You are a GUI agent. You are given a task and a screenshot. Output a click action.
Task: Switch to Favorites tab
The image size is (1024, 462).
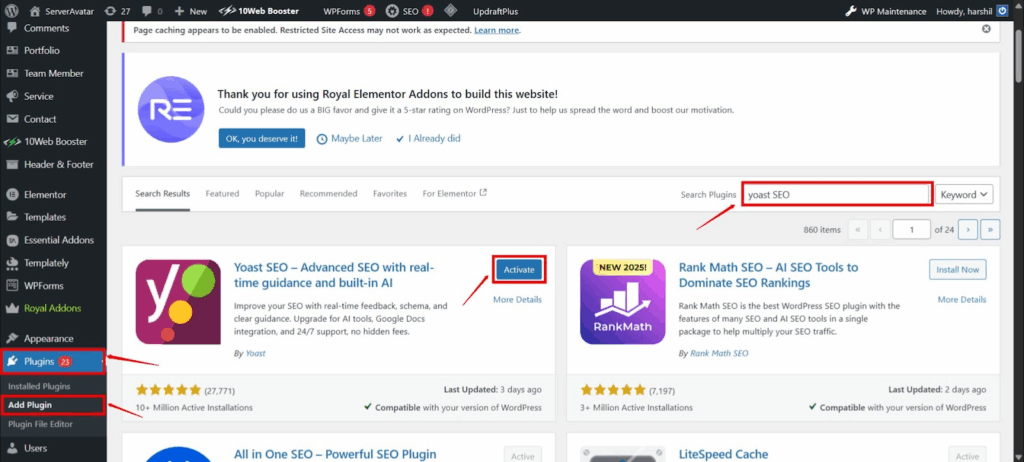point(390,194)
